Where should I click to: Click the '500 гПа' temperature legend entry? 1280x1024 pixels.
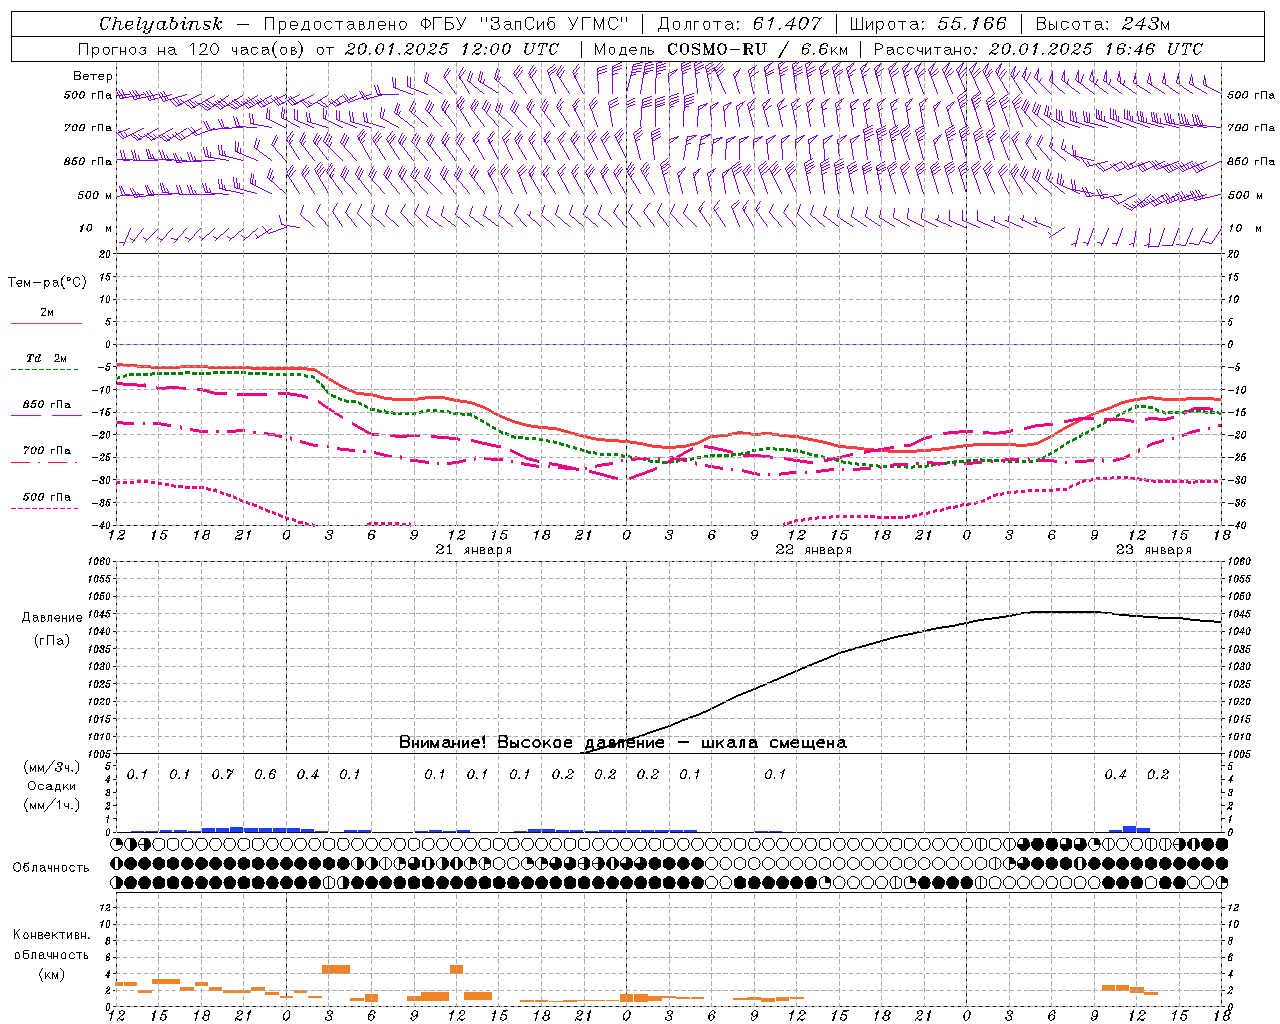coord(47,496)
